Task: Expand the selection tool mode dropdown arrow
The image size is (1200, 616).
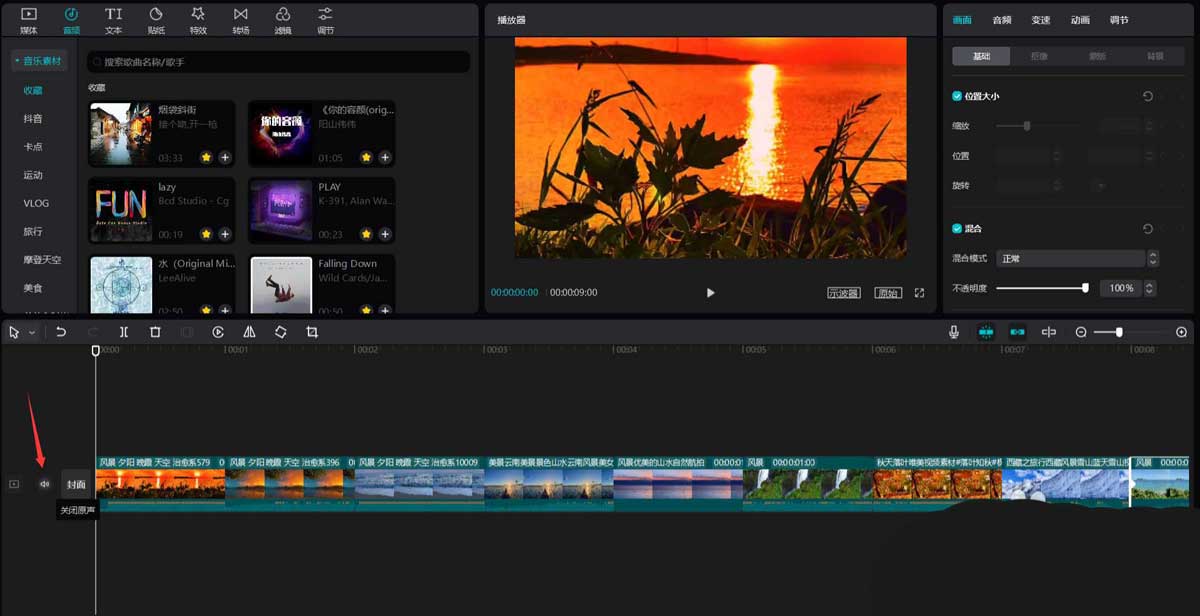Action: (32, 332)
